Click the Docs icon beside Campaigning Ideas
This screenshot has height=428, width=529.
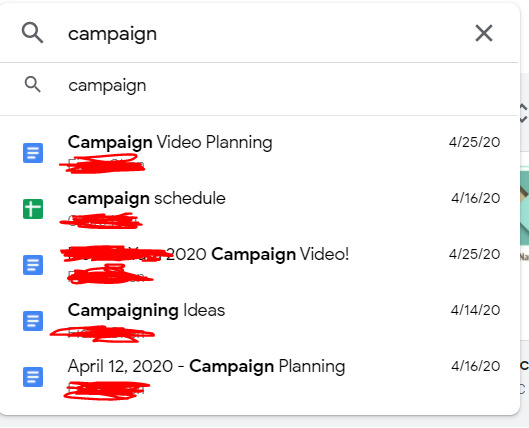33,321
